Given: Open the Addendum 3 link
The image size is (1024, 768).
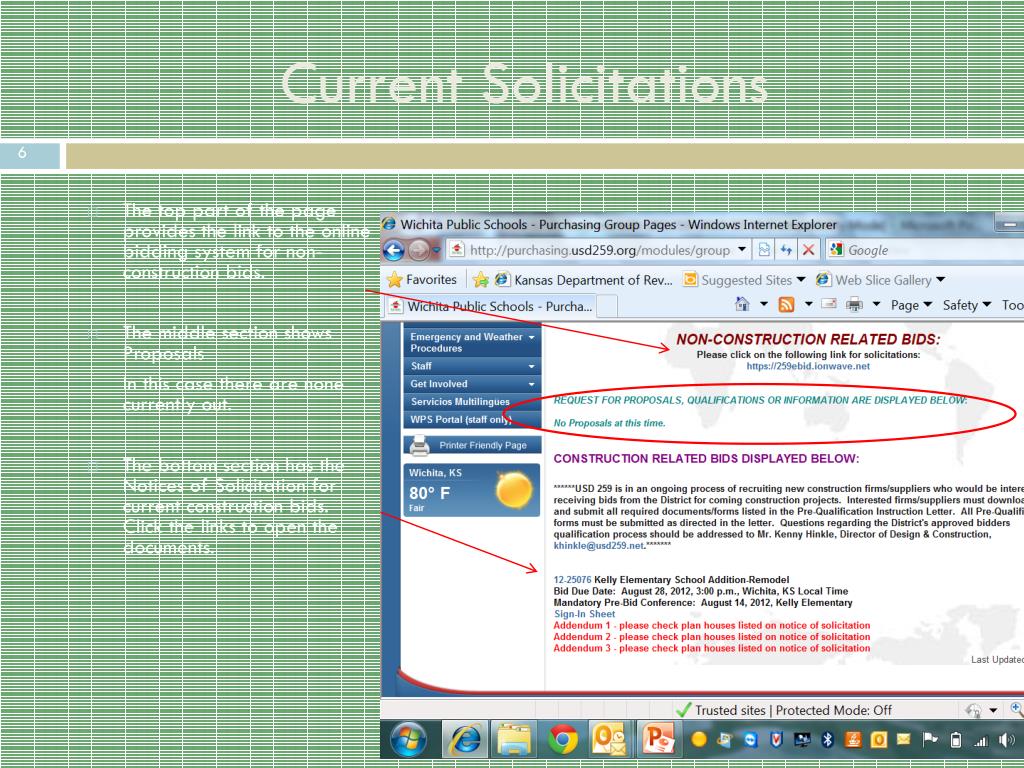Looking at the screenshot, I should click(711, 648).
